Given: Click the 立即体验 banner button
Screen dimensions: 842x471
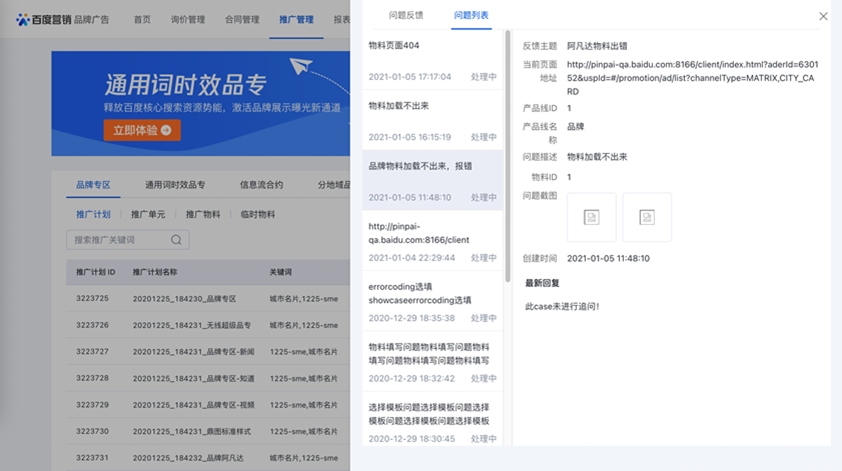Looking at the screenshot, I should 141,130.
